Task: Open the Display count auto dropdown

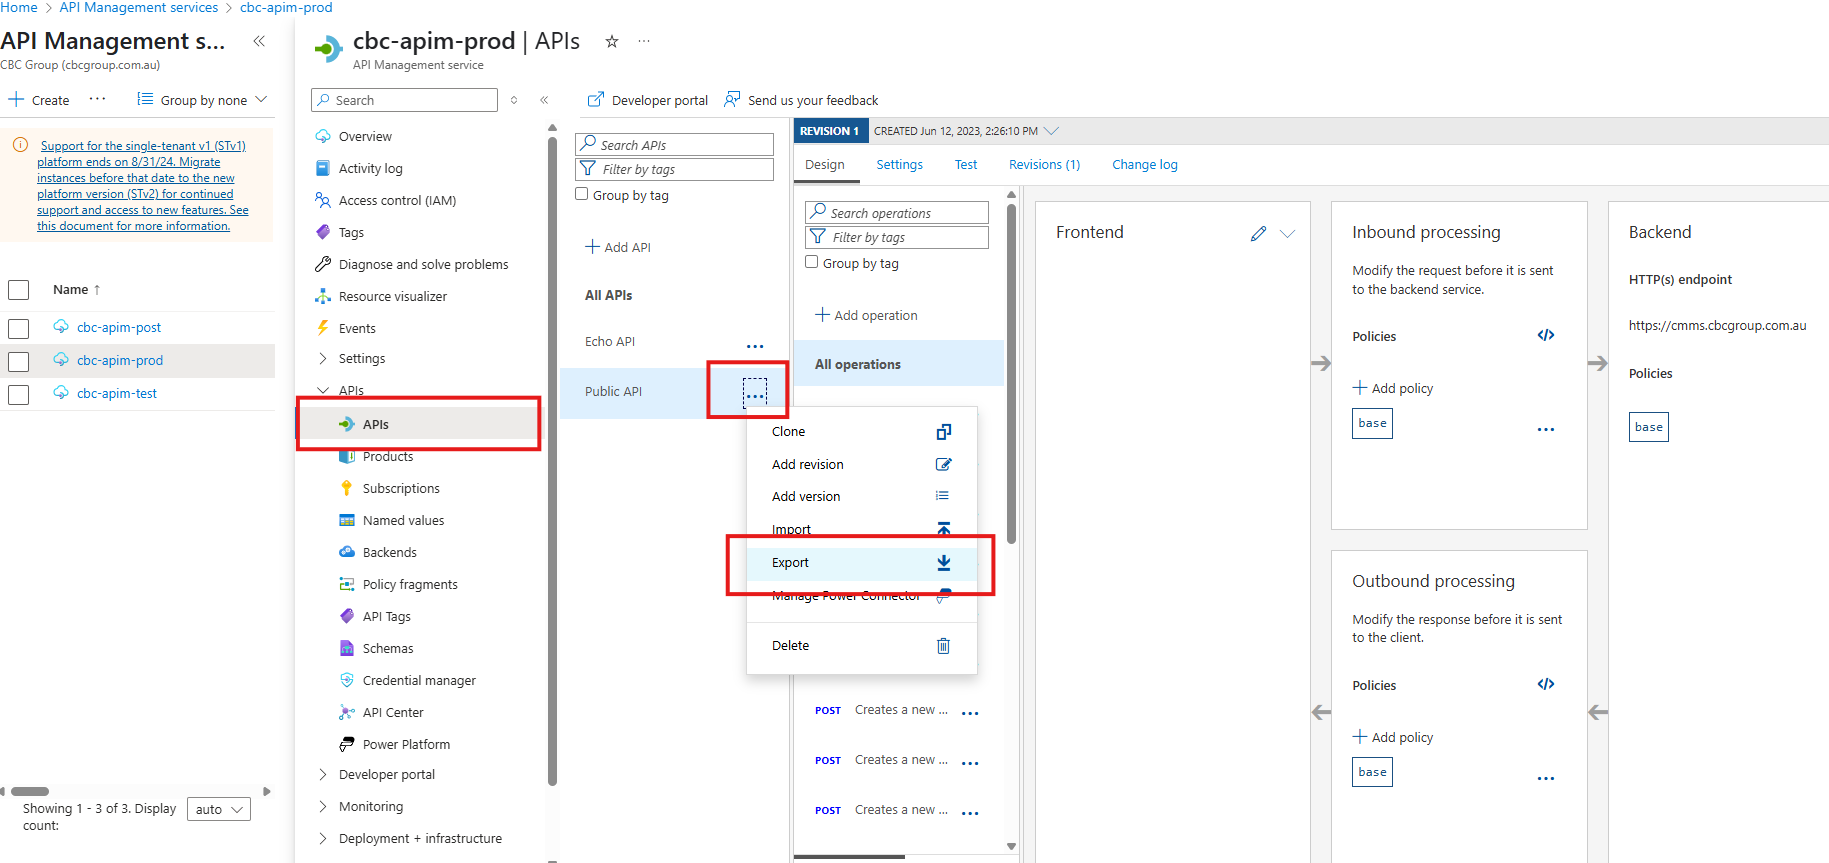Action: pyautogui.click(x=219, y=809)
